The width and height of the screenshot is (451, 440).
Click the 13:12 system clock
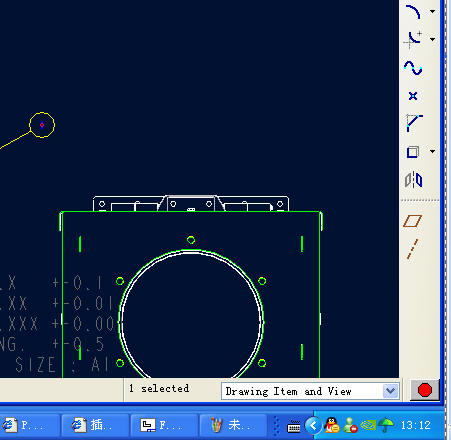click(x=416, y=425)
